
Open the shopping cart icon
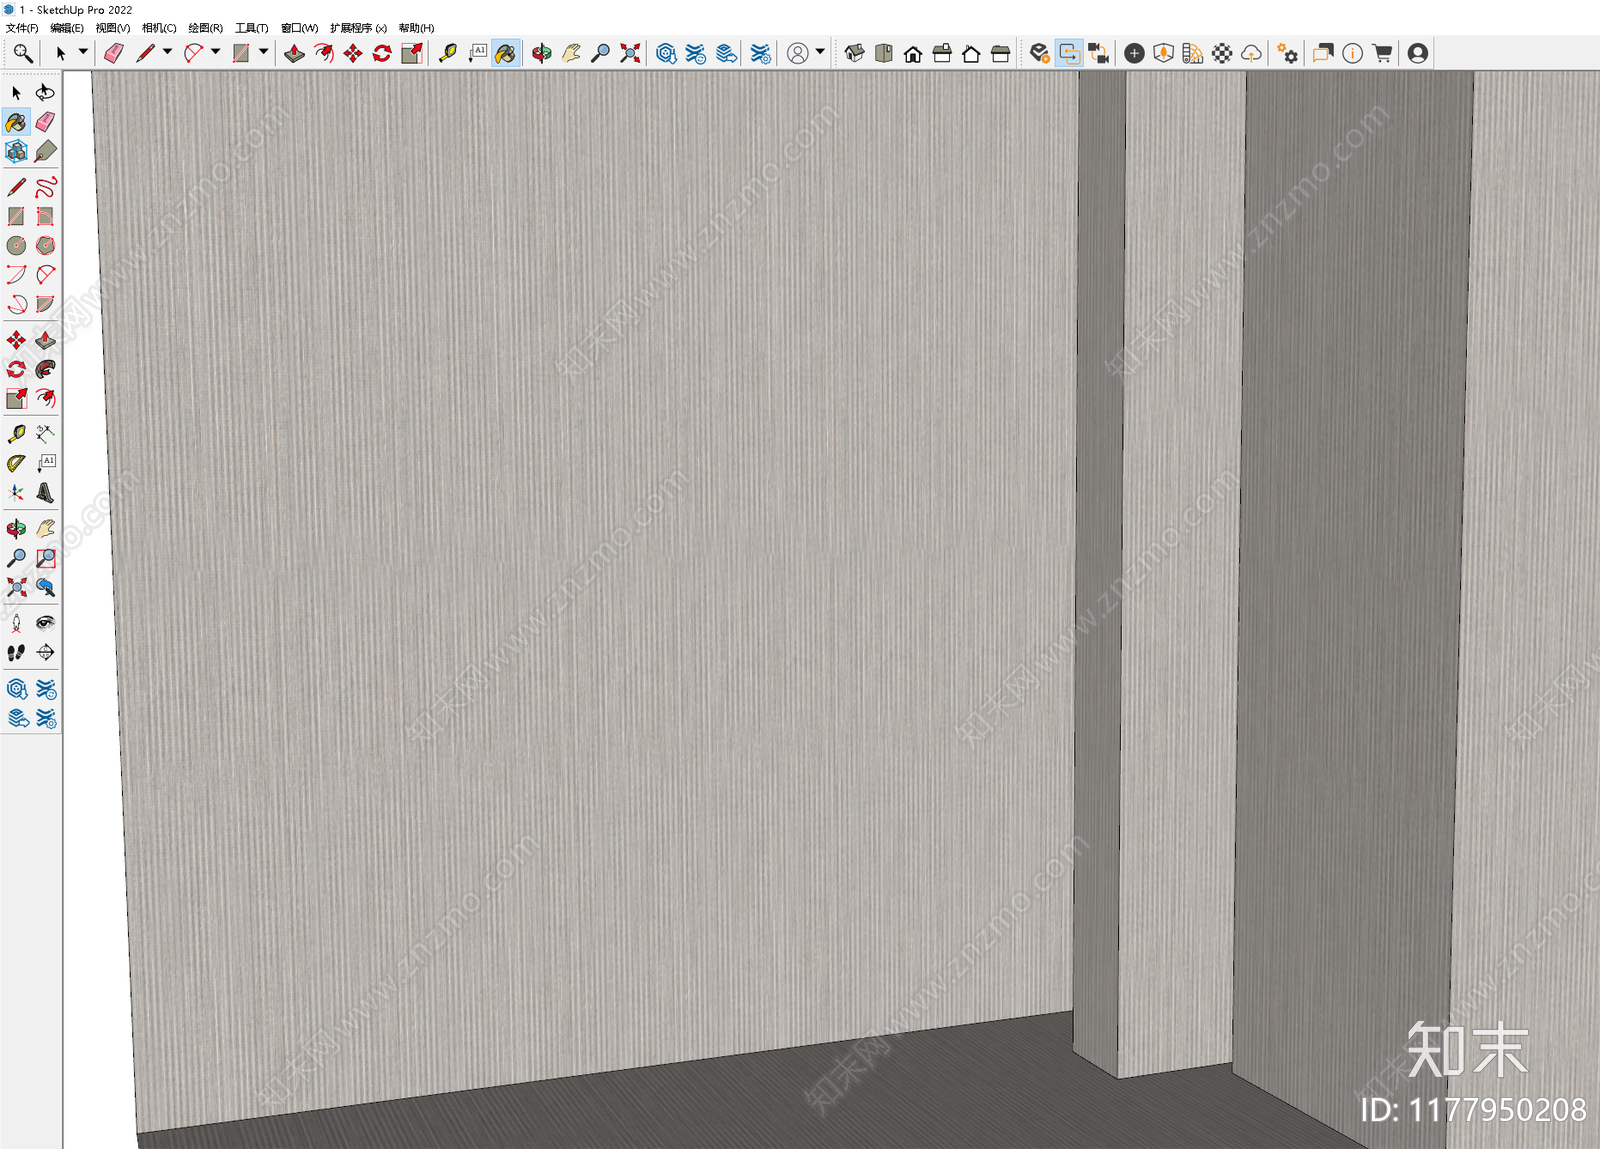click(x=1382, y=53)
